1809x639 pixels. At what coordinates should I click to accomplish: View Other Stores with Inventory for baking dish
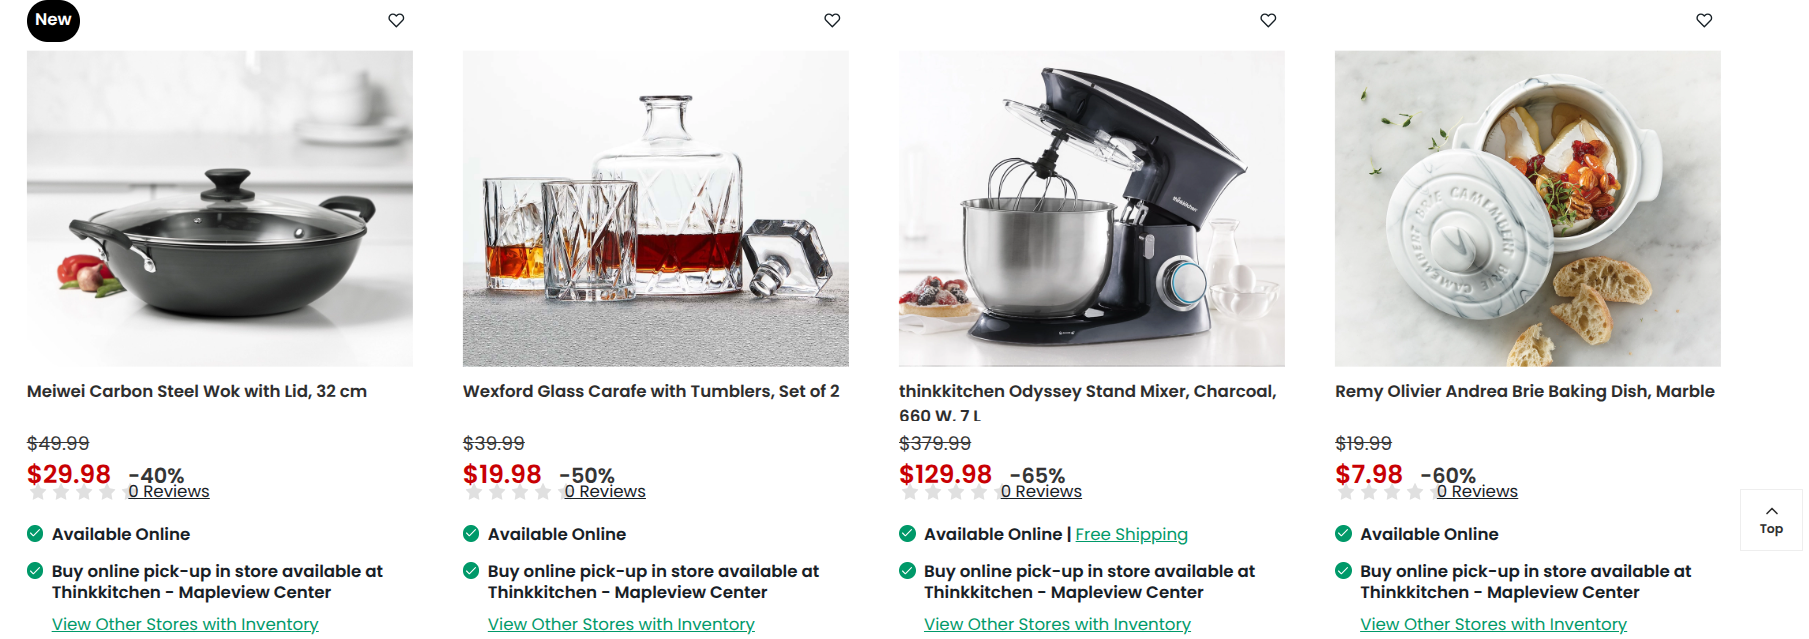pyautogui.click(x=1493, y=624)
